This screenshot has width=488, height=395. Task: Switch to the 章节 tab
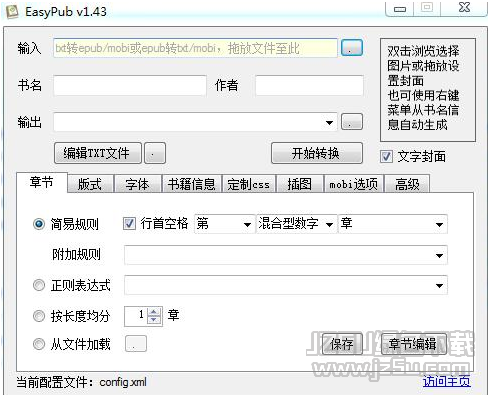pyautogui.click(x=42, y=182)
